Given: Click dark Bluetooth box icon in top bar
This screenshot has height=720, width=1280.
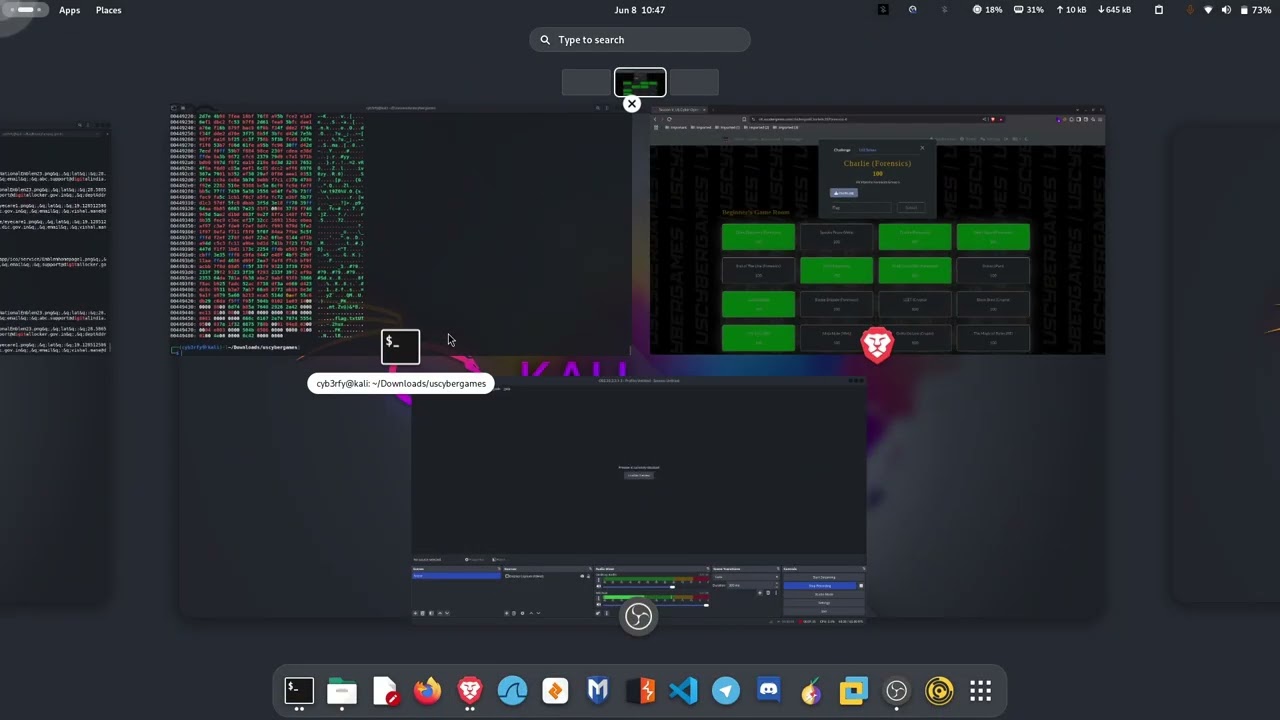Looking at the screenshot, I should click(883, 10).
